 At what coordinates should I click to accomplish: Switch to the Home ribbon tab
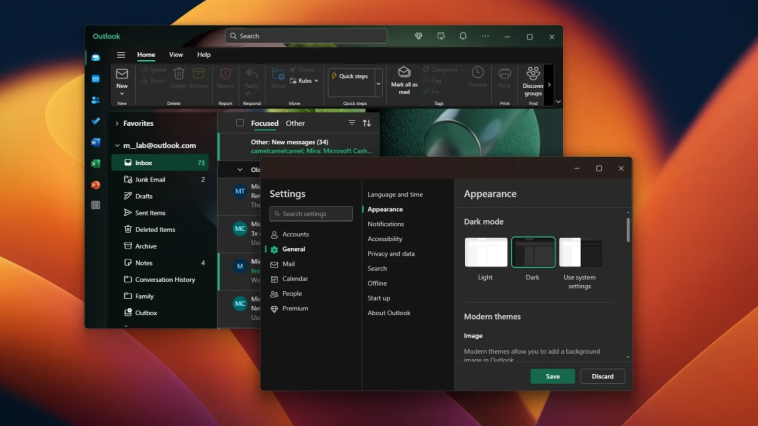click(x=146, y=55)
